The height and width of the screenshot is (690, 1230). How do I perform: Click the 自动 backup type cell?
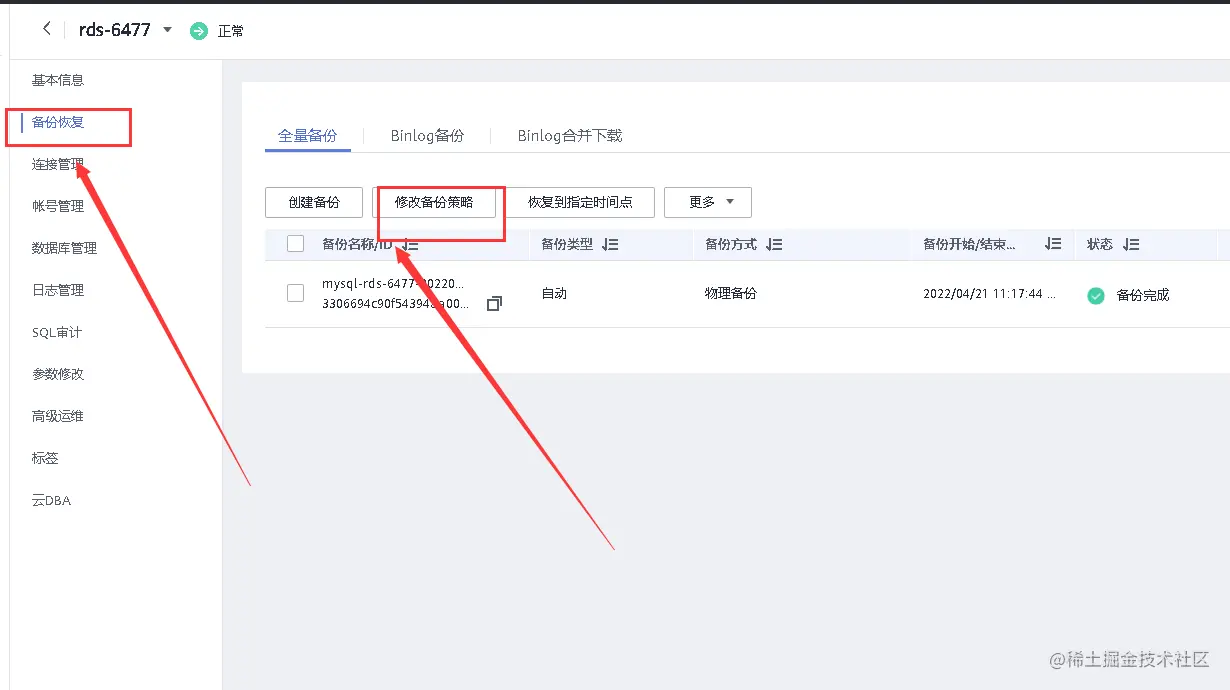[x=554, y=294]
